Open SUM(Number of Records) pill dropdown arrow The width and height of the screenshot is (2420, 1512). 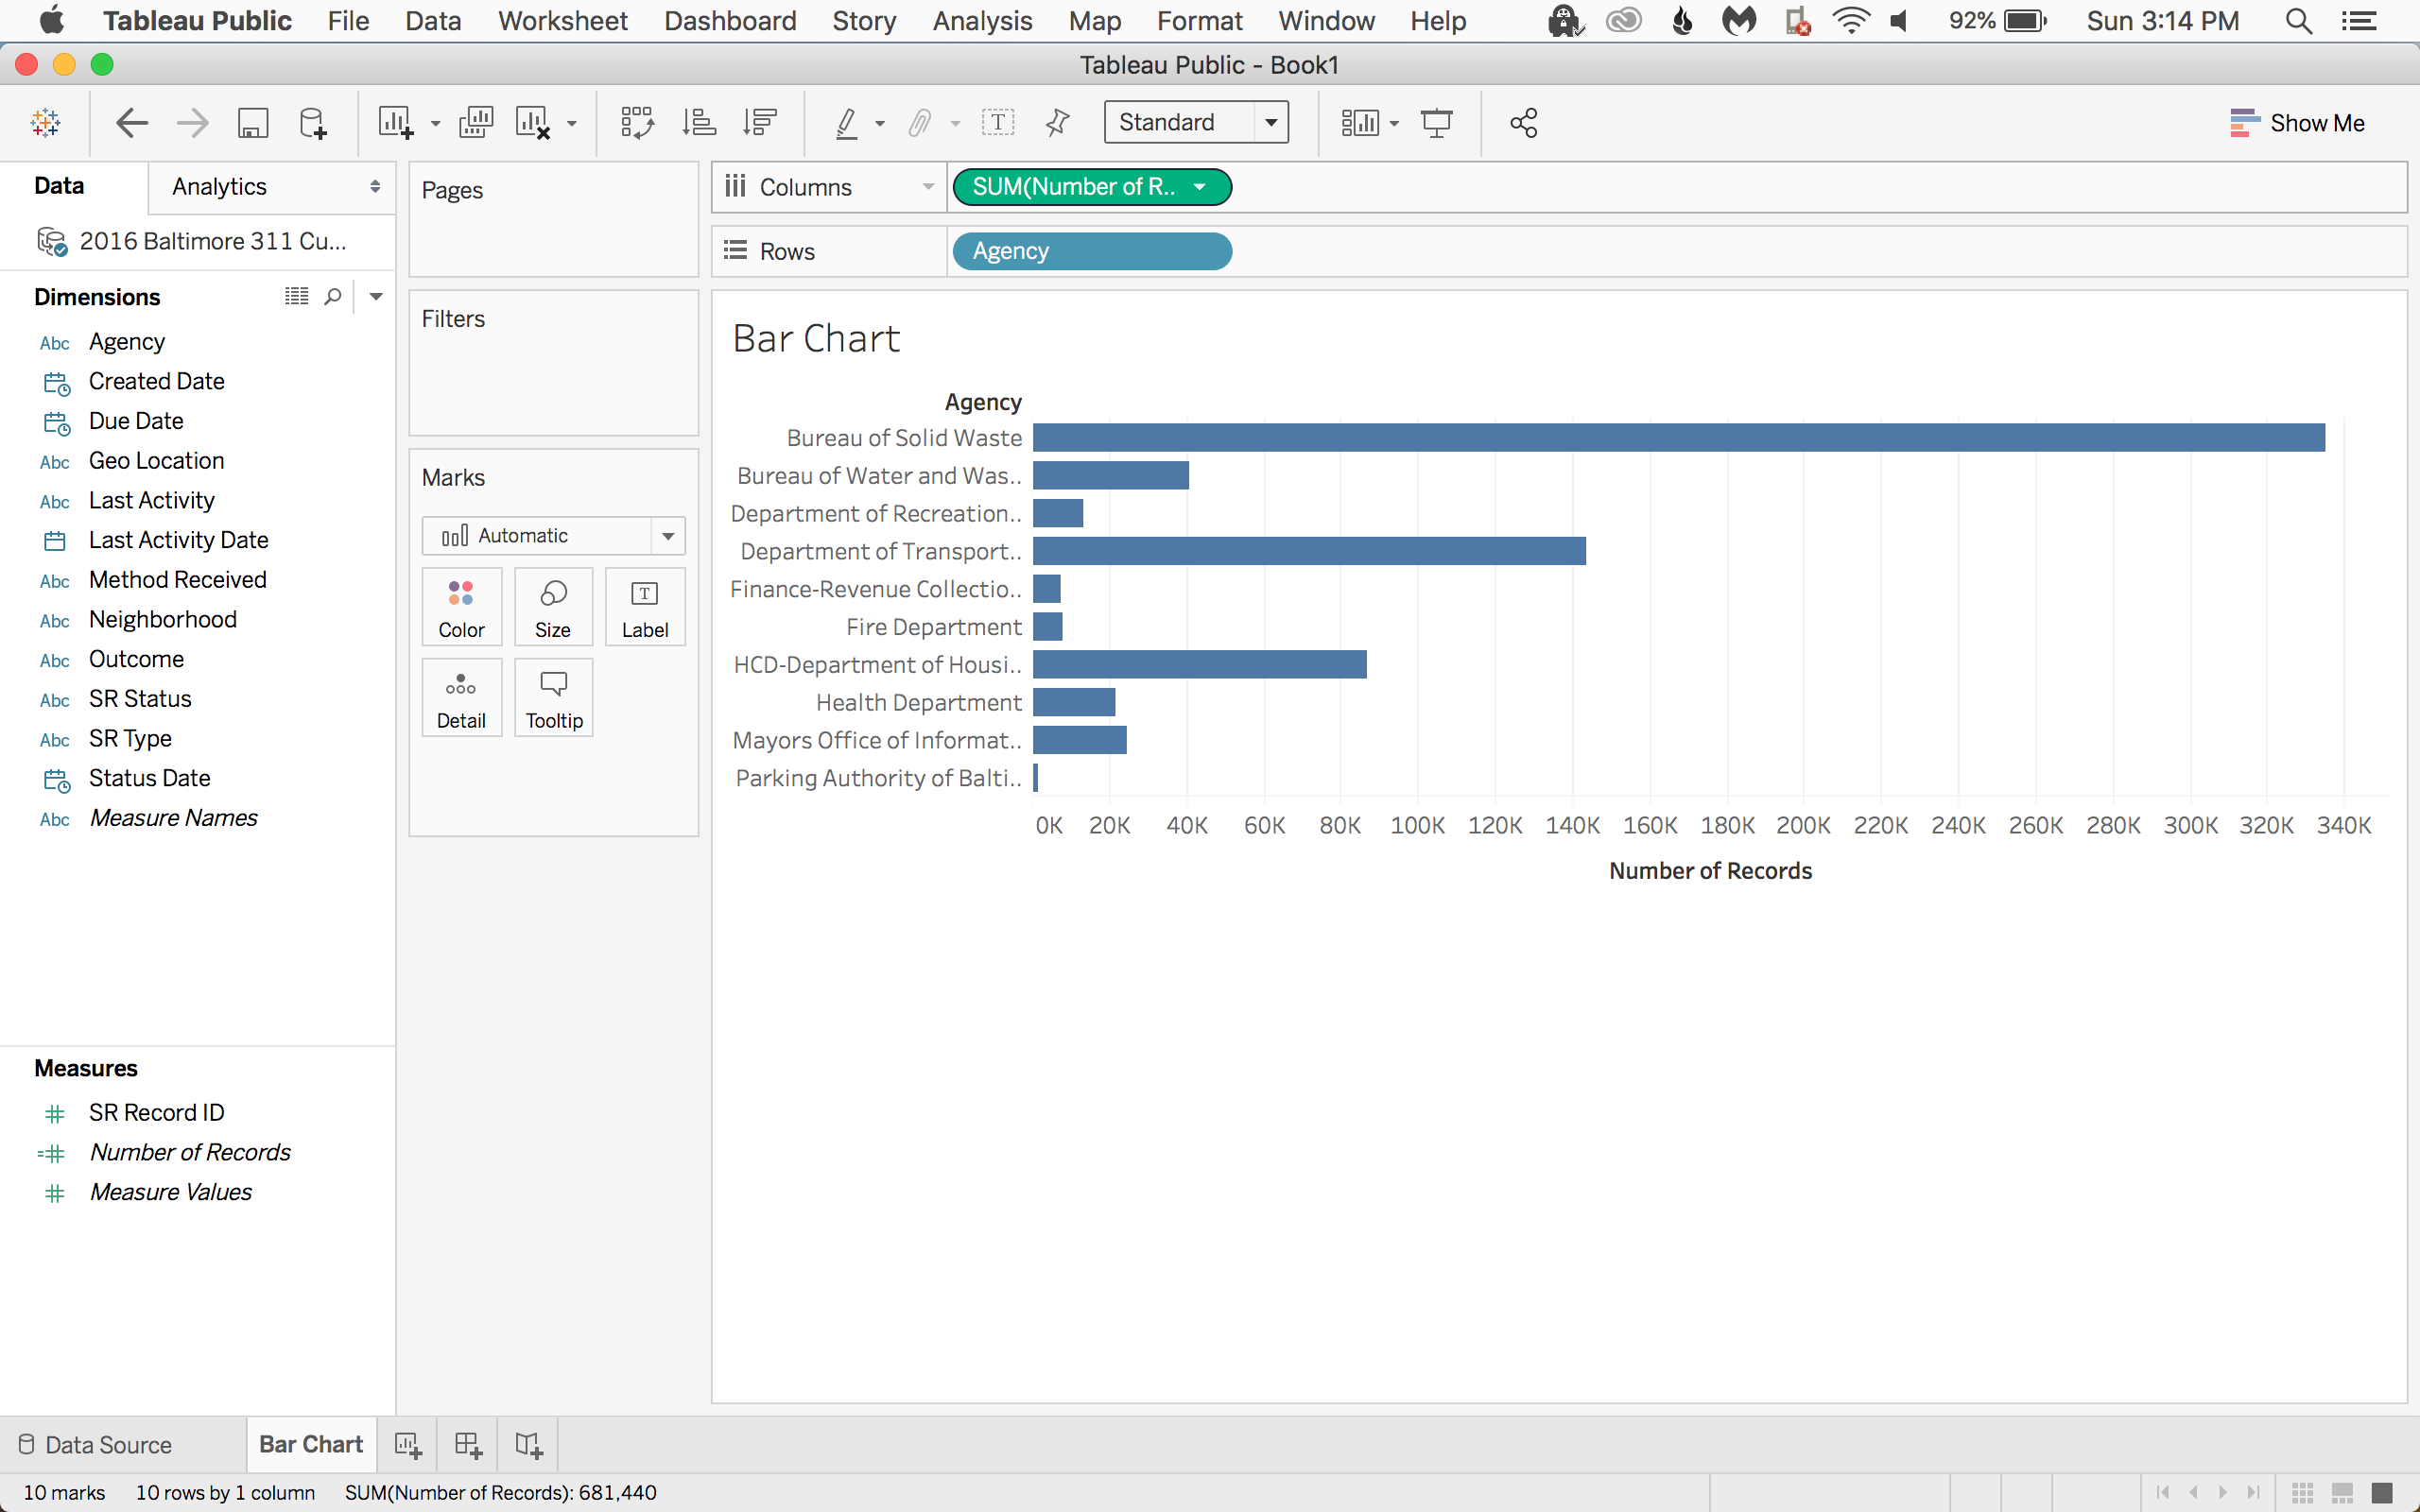[x=1200, y=187]
